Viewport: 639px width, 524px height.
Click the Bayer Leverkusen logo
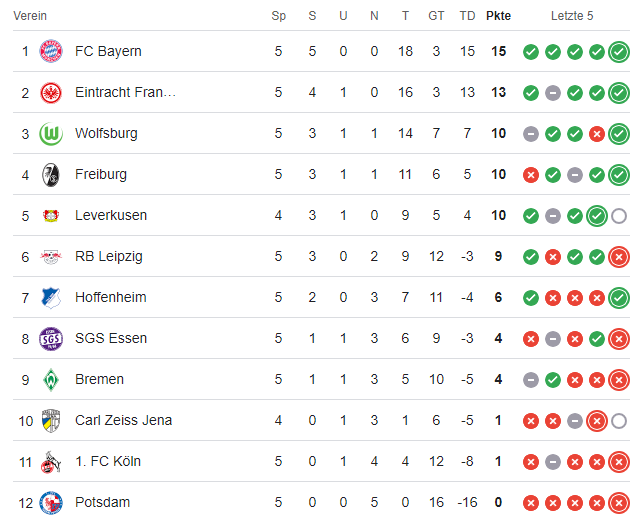pyautogui.click(x=51, y=215)
